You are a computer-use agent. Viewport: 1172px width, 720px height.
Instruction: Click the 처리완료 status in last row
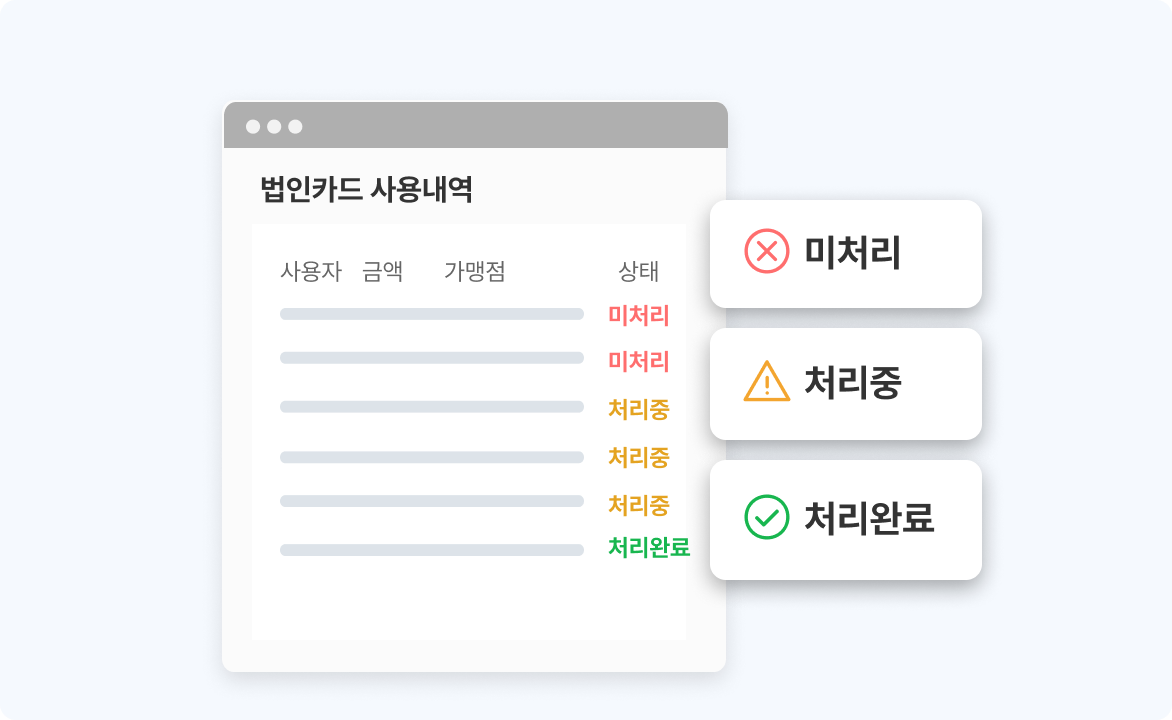pyautogui.click(x=649, y=548)
